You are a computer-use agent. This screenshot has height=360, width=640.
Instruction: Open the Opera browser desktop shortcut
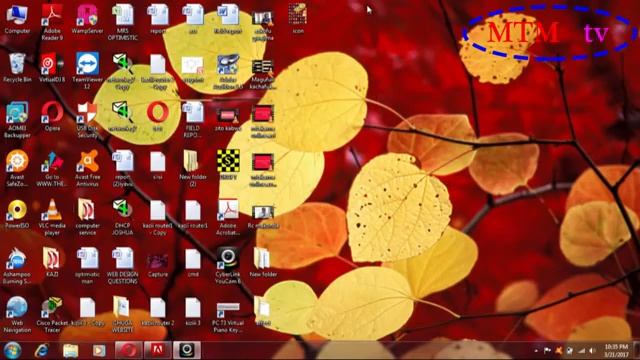[52, 116]
